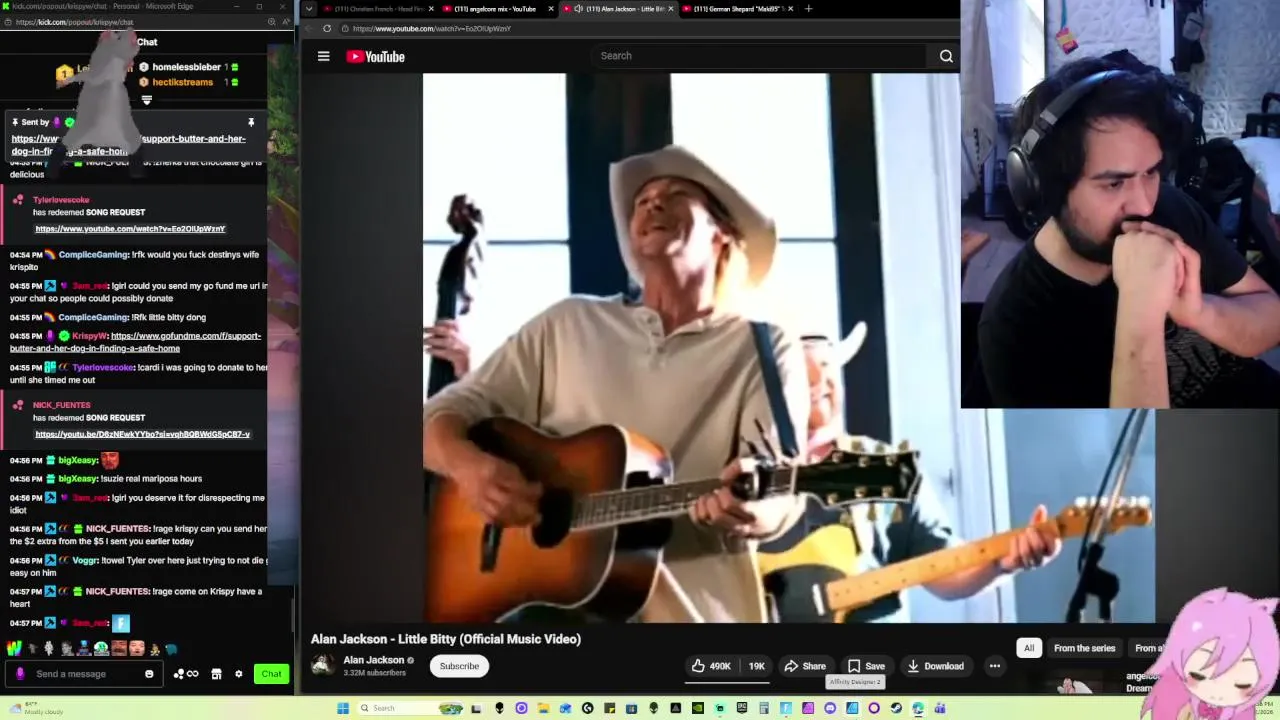Dislike the video showing 19K

pos(756,666)
